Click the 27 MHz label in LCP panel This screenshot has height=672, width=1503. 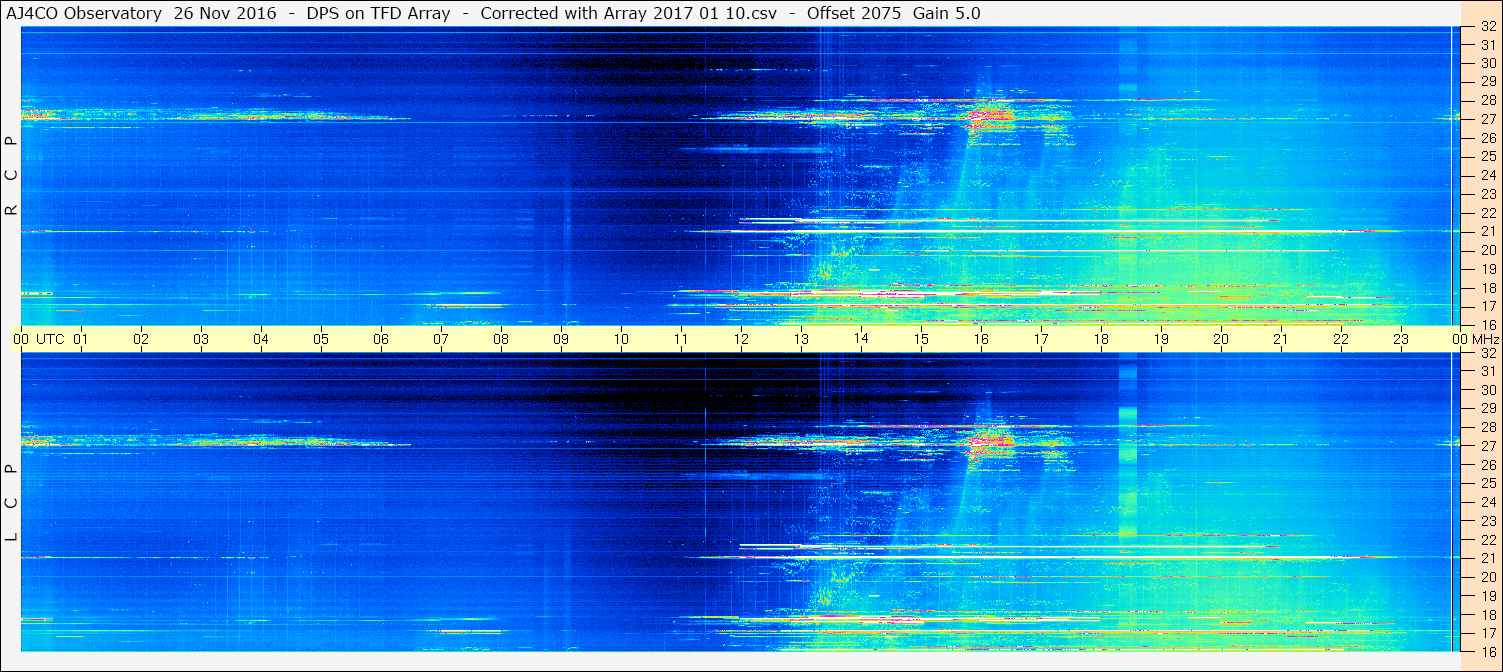click(x=1487, y=446)
